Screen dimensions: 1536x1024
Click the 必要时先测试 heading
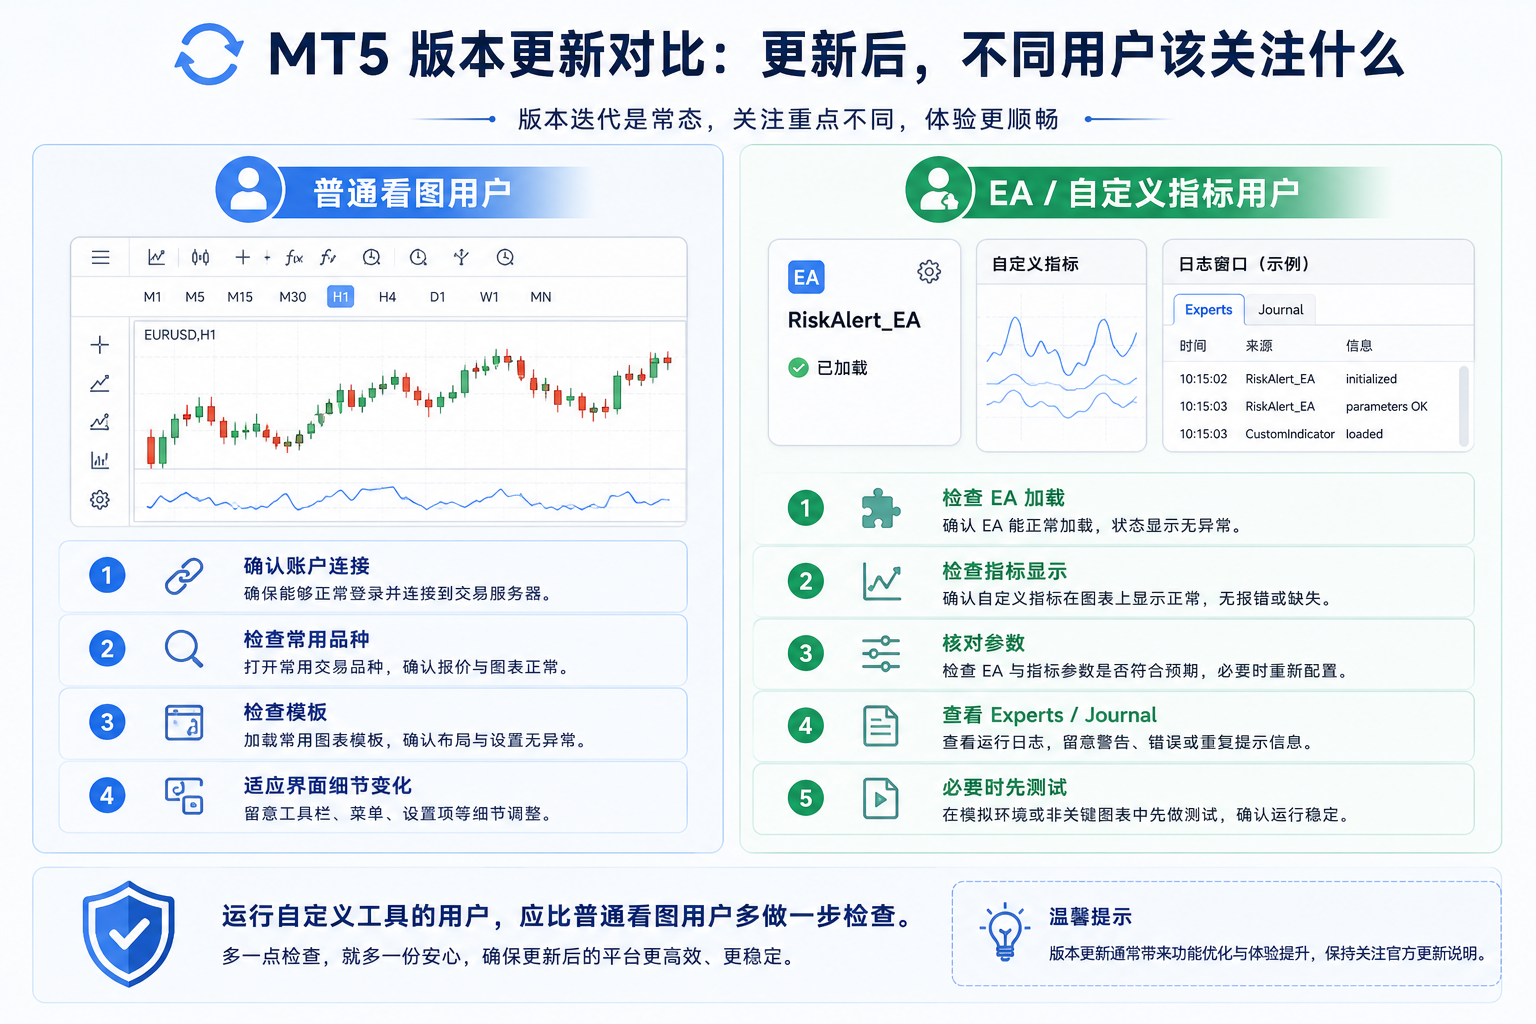point(1005,788)
